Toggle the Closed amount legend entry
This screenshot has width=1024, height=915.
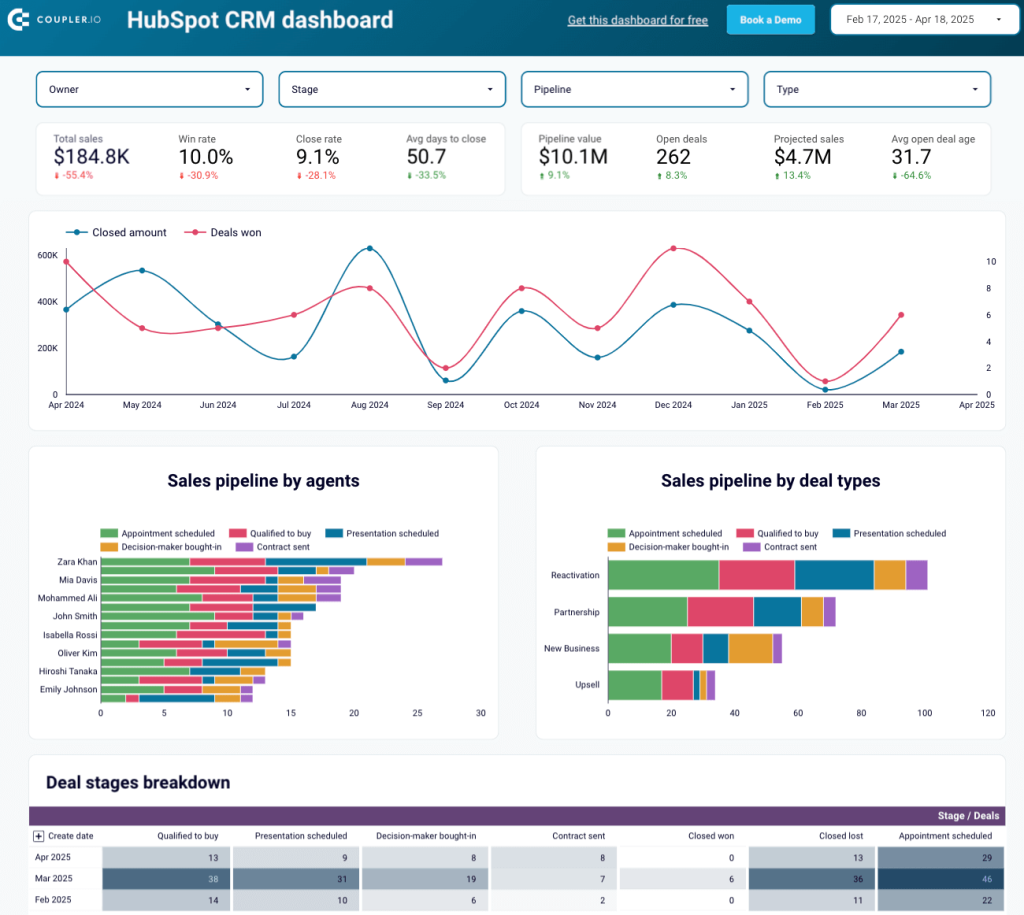116,233
